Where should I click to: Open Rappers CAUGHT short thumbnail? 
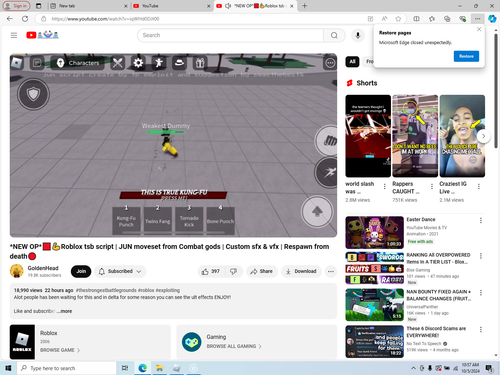pyautogui.click(x=415, y=136)
